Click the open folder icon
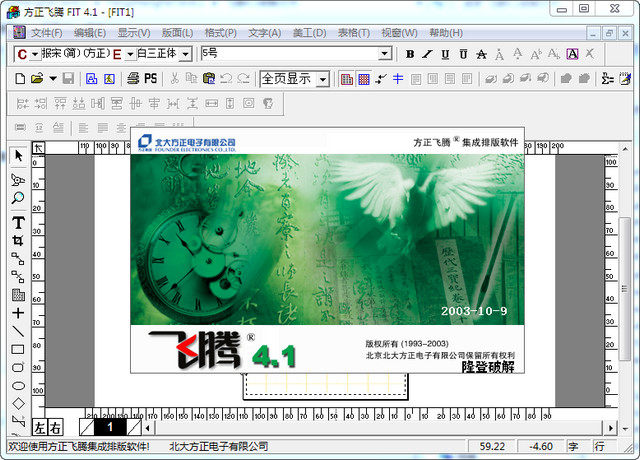 [x=37, y=78]
